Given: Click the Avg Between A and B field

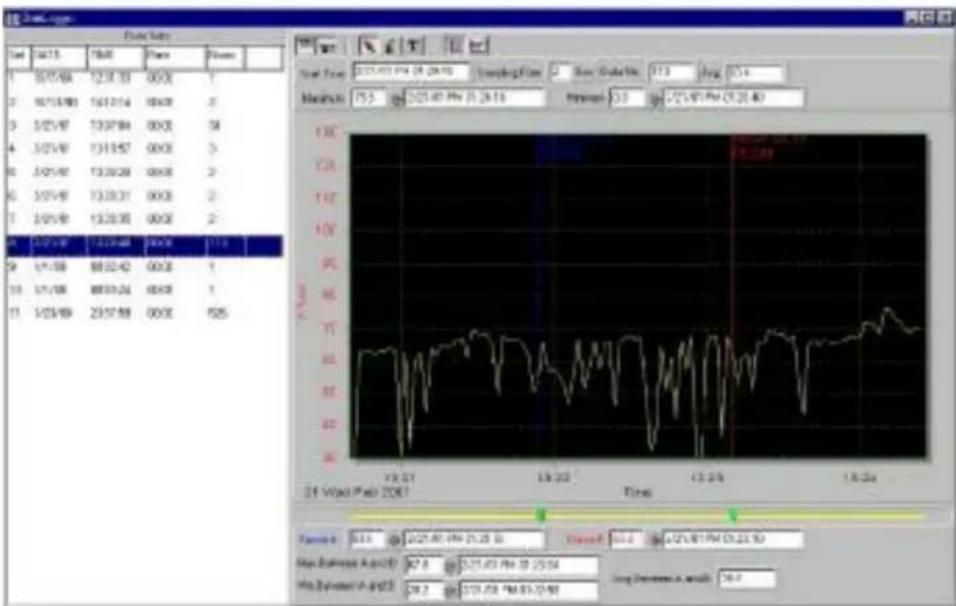Looking at the screenshot, I should tap(747, 578).
